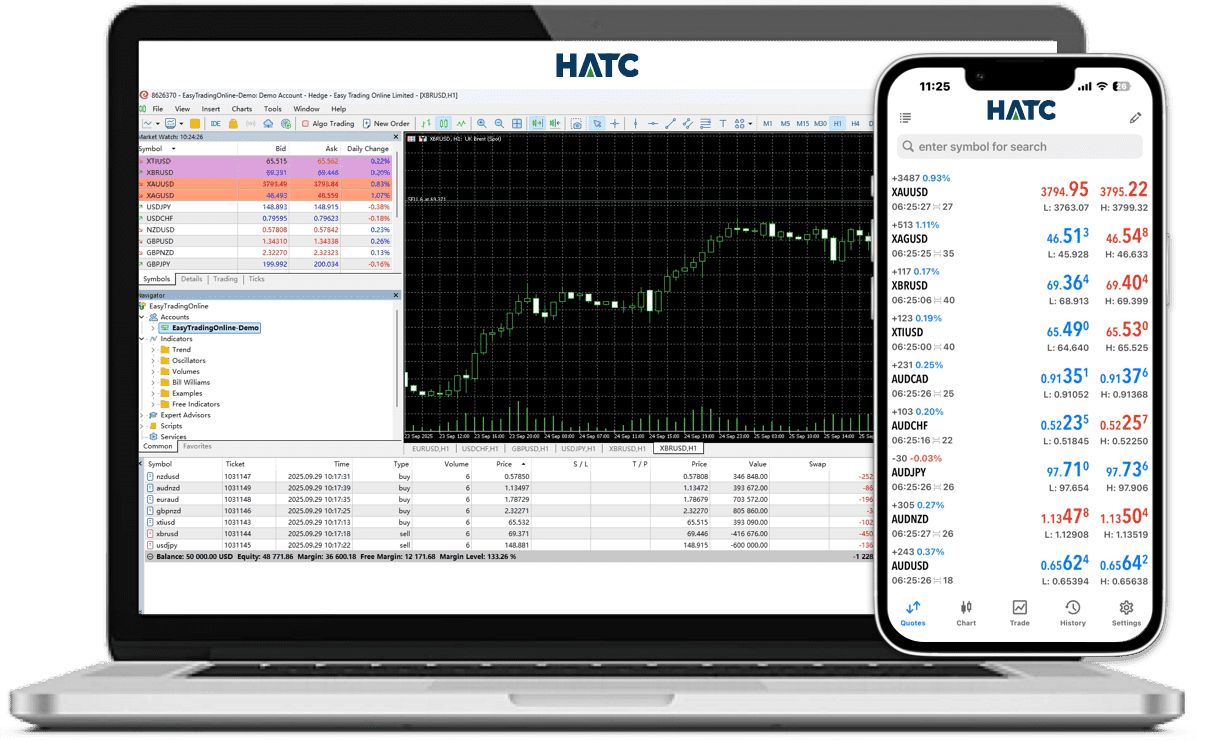Open Chart tab in phone bottom bar
The height and width of the screenshot is (742, 1208).
pyautogui.click(x=966, y=613)
